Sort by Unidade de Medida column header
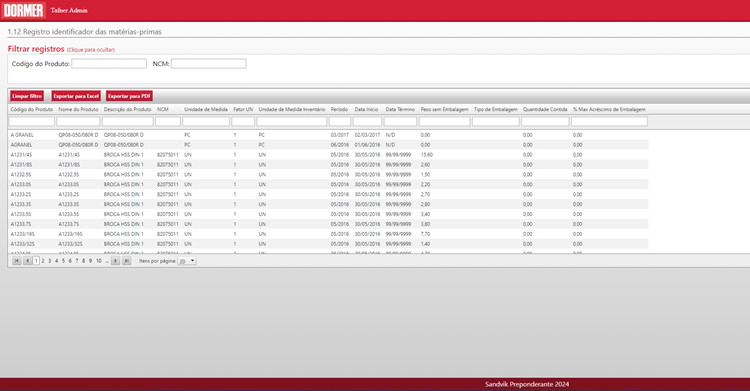Image resolution: width=750 pixels, height=391 pixels. coord(206,110)
